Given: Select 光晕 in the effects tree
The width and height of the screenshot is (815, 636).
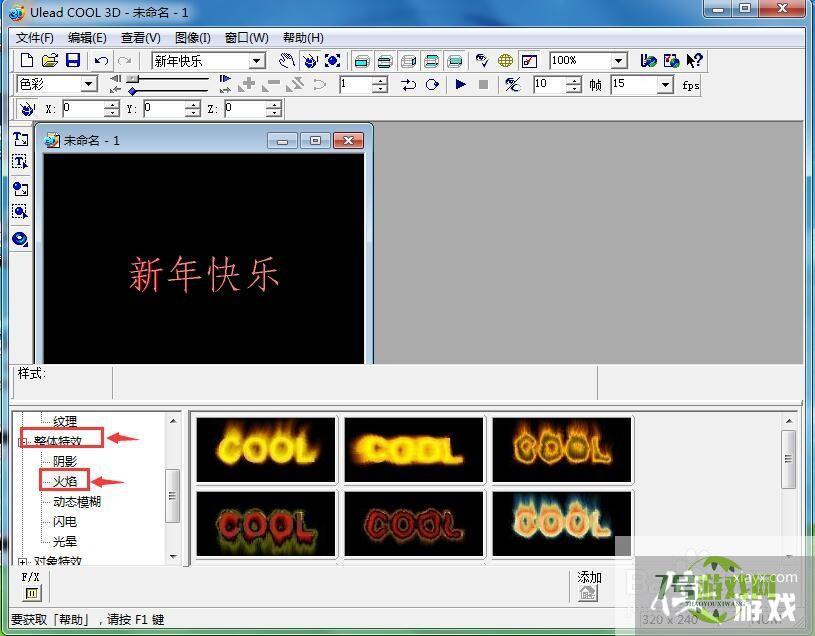Looking at the screenshot, I should click(x=65, y=541).
